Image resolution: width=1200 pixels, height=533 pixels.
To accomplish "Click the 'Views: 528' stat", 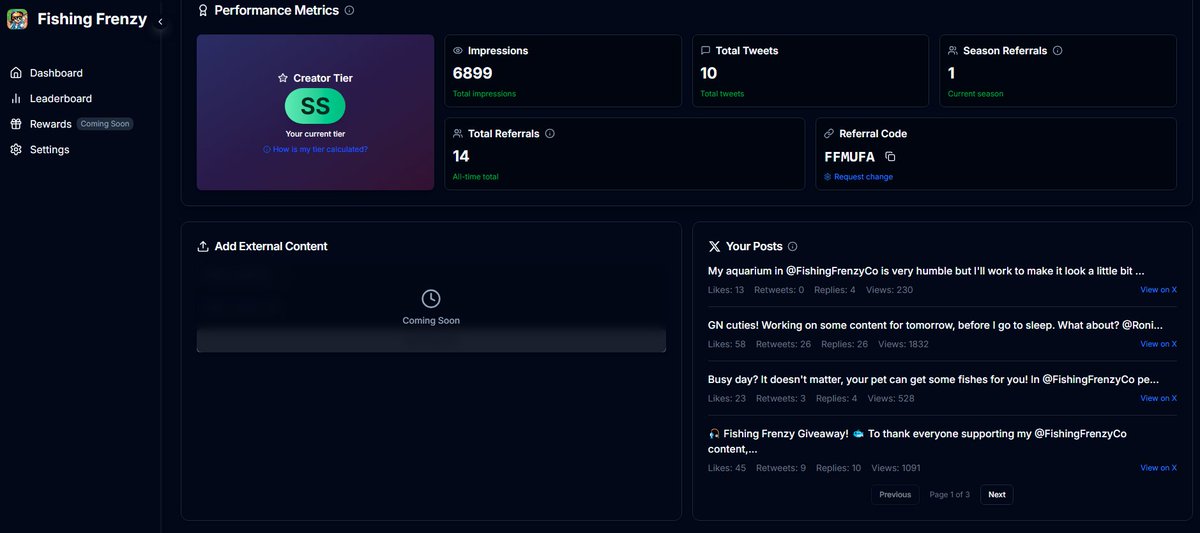I will 891,398.
